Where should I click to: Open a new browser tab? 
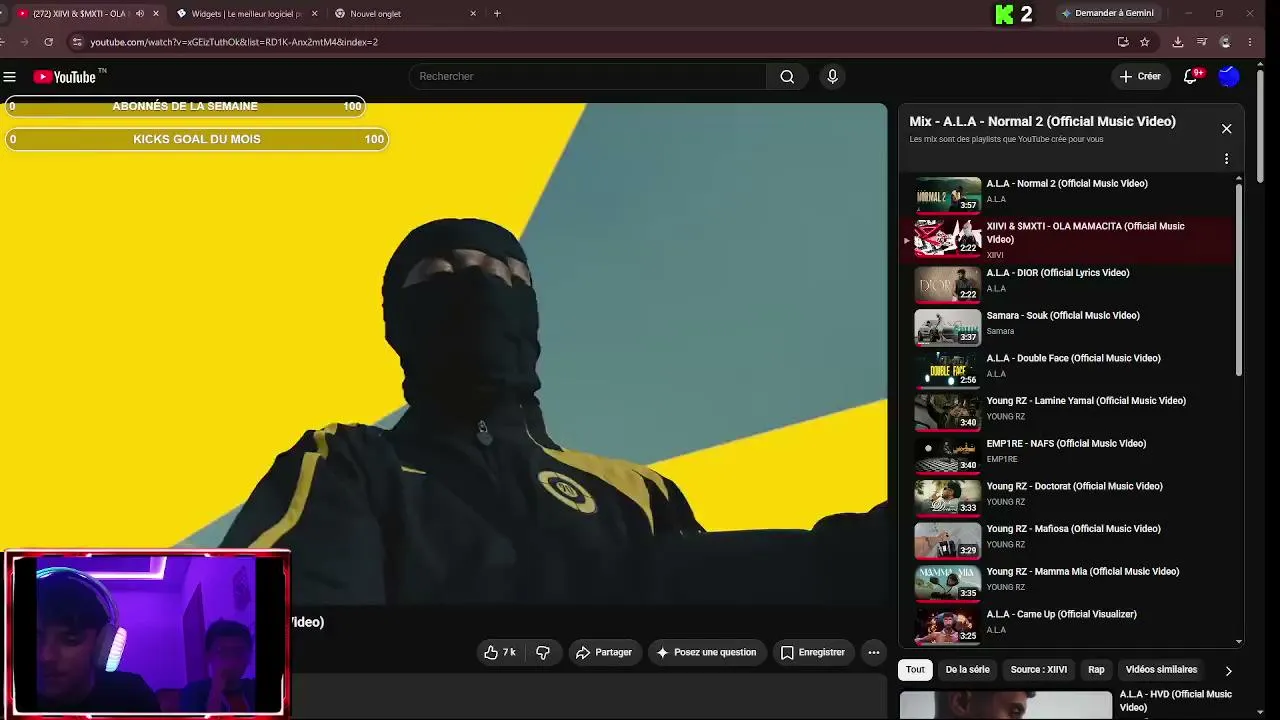click(x=497, y=14)
